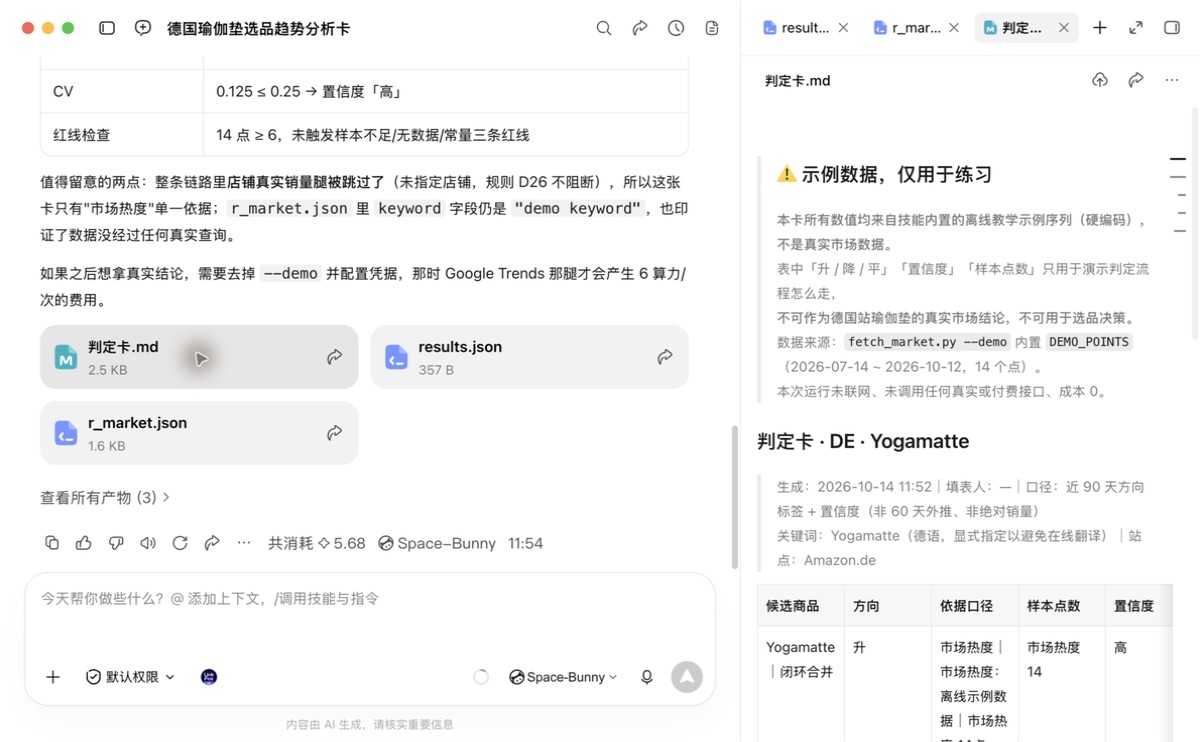Click the 判定卡.md preview file name

tap(797, 80)
